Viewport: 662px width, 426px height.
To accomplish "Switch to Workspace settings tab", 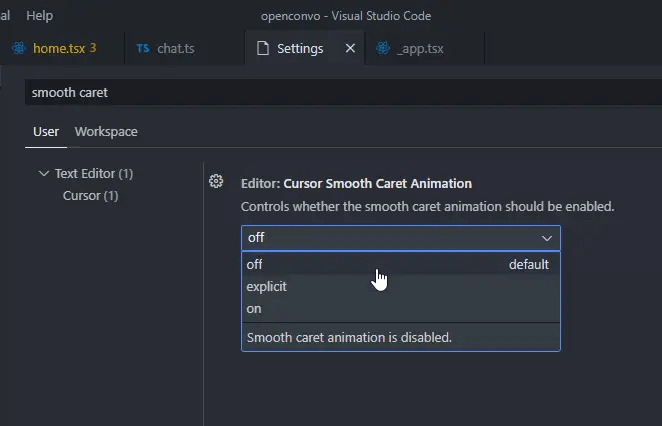I will click(106, 131).
